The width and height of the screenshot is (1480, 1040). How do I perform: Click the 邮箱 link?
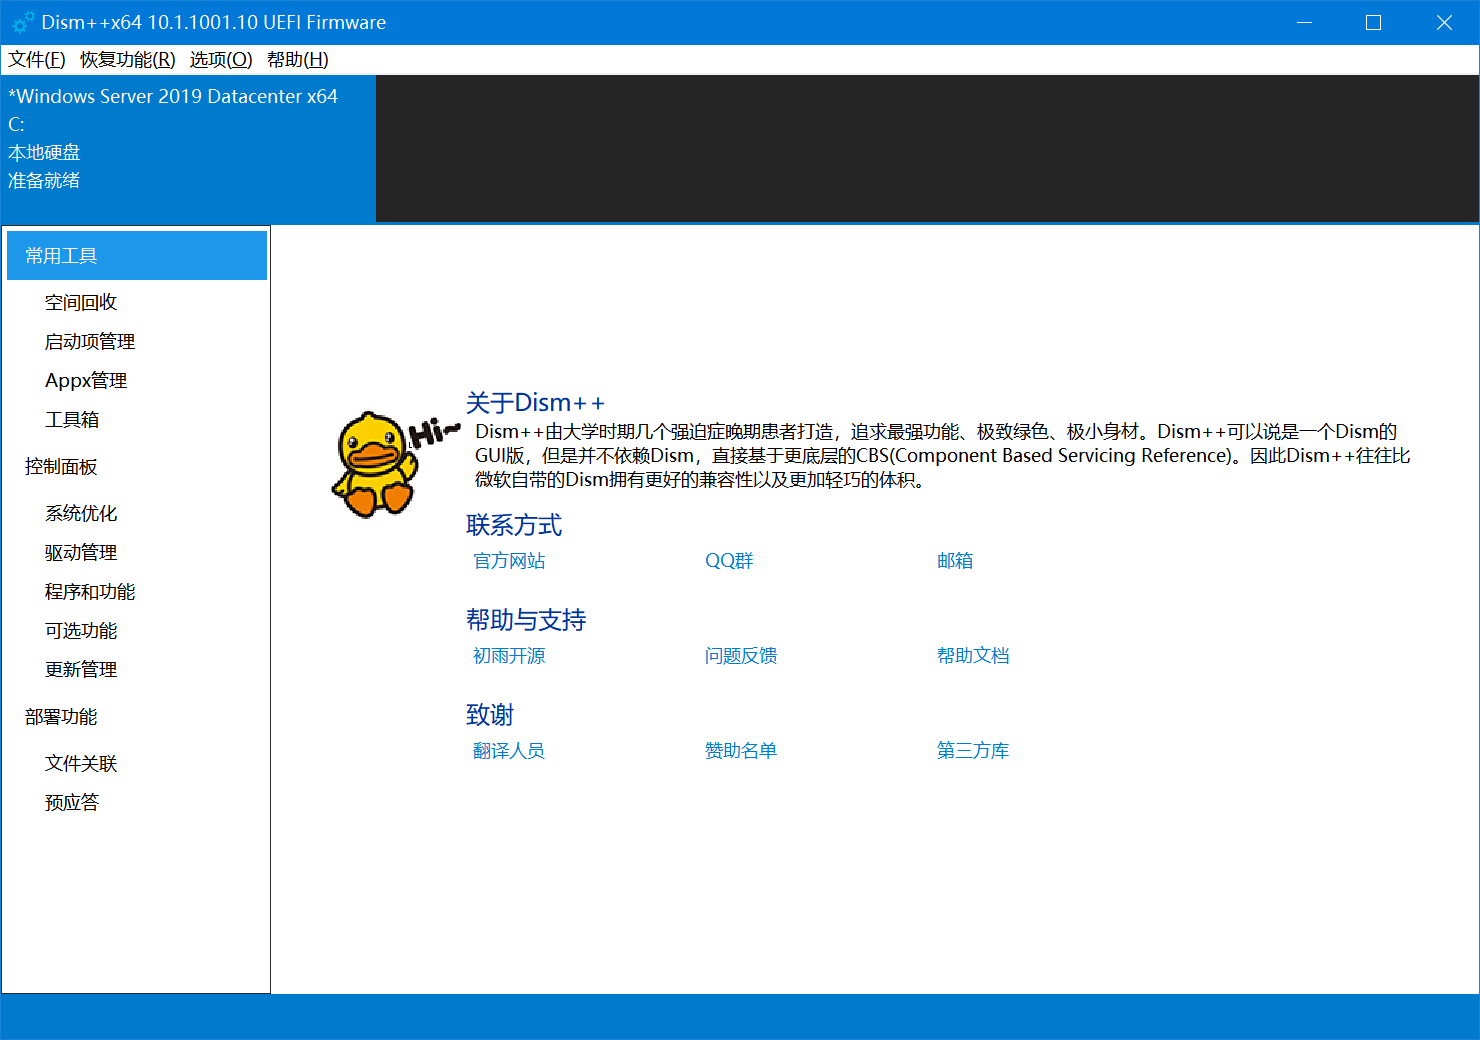tap(955, 561)
